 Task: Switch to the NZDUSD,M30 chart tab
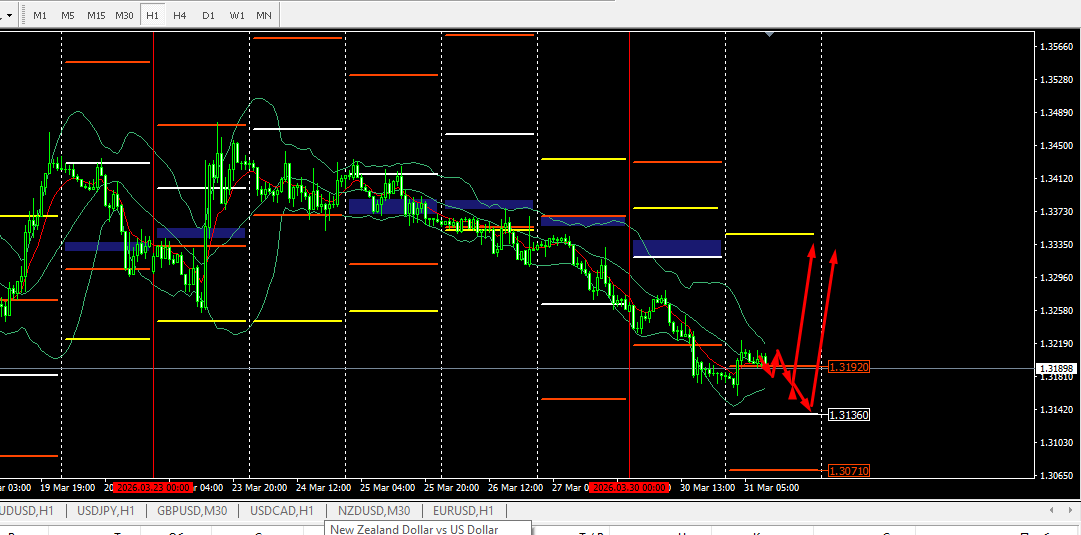(374, 511)
